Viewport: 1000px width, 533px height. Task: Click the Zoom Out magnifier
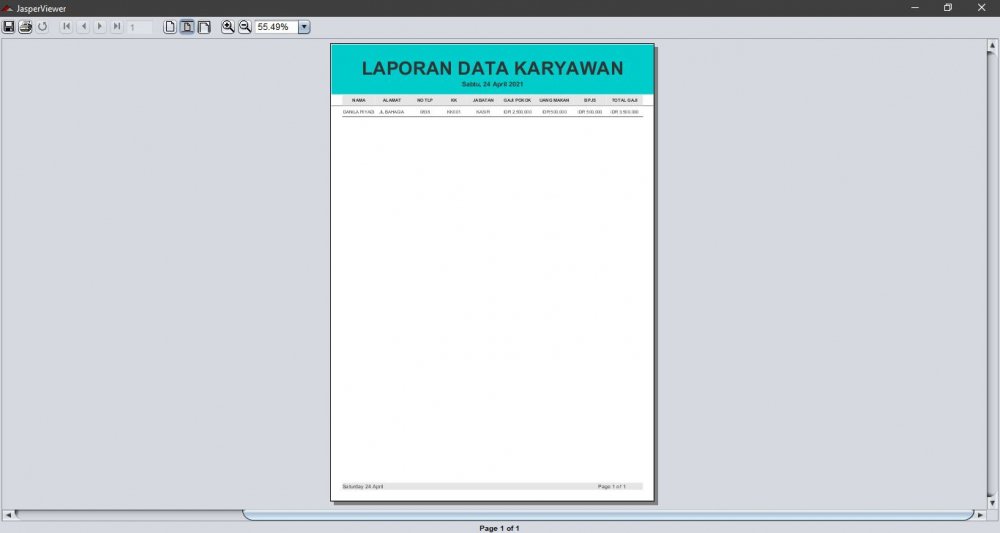(x=245, y=27)
